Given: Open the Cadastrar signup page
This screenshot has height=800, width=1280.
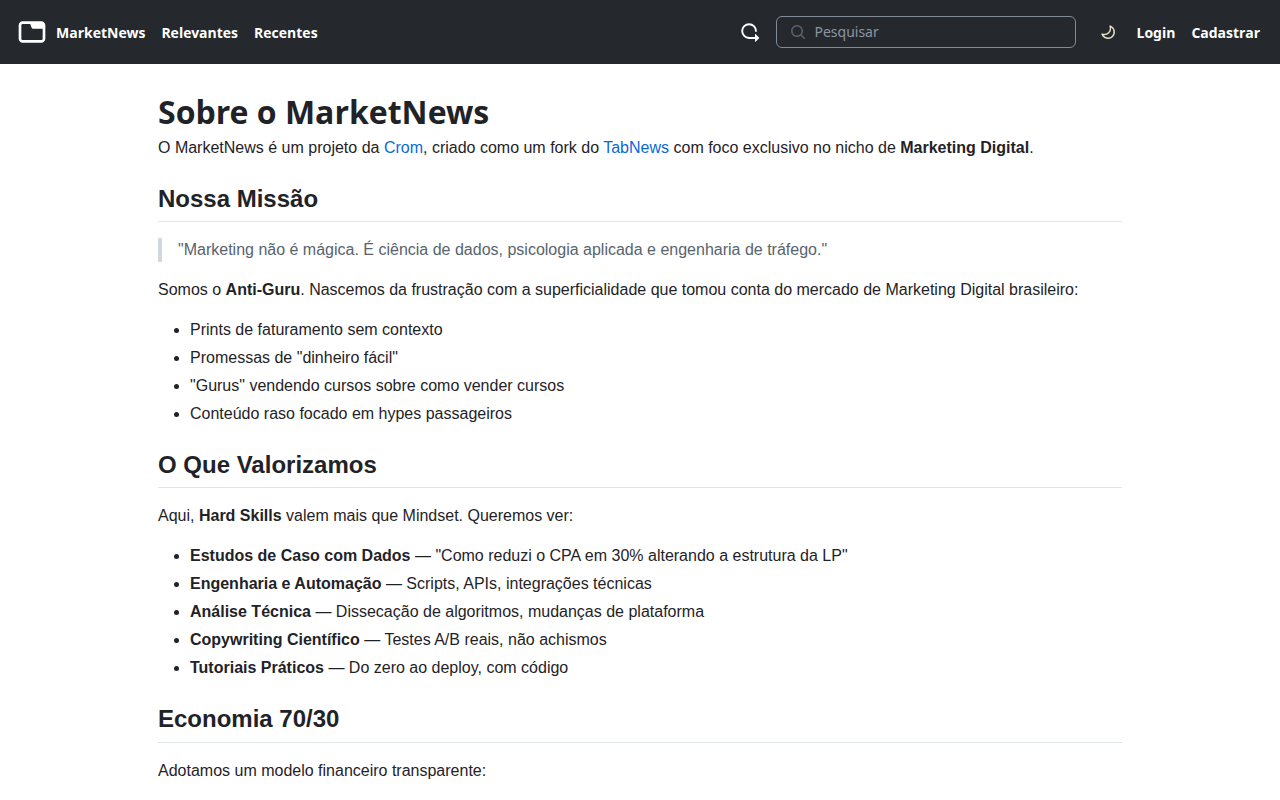Looking at the screenshot, I should [1226, 33].
